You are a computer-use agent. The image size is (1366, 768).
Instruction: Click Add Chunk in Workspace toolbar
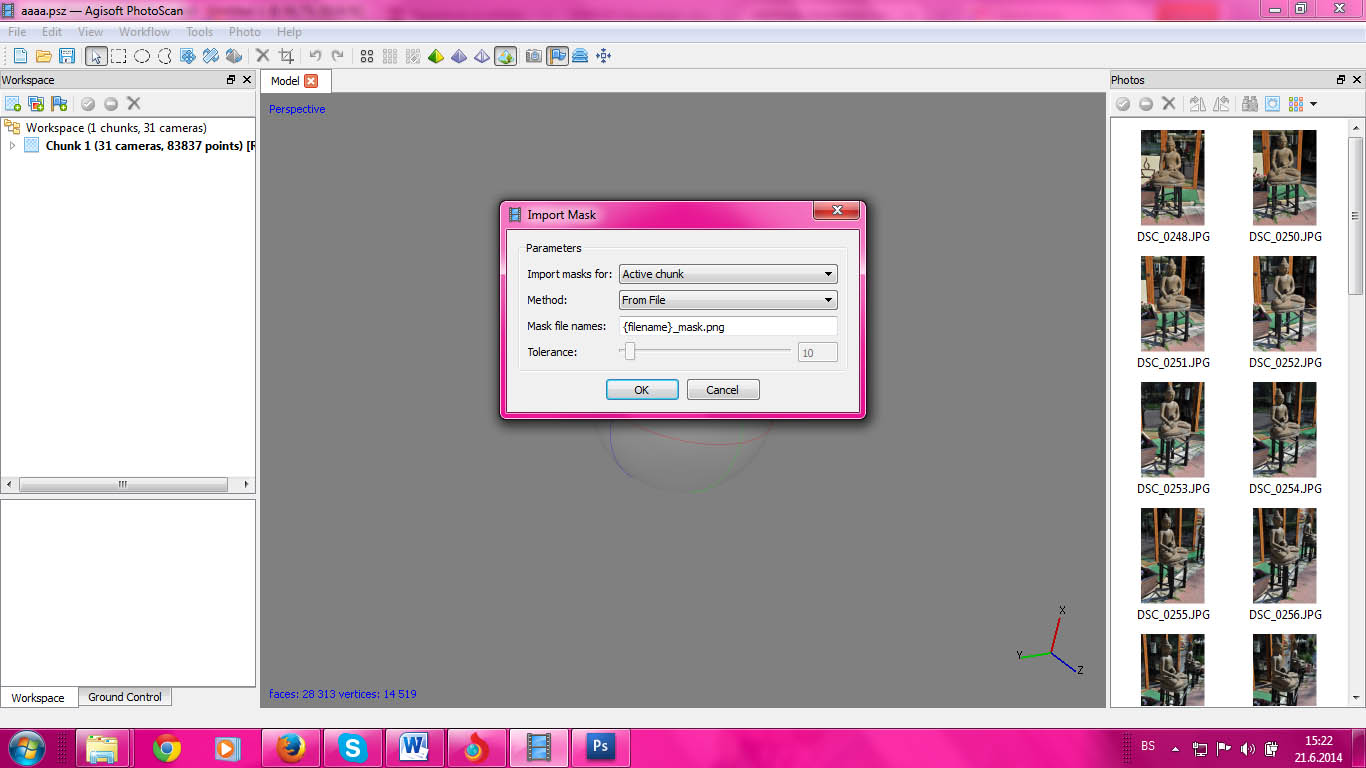point(13,103)
